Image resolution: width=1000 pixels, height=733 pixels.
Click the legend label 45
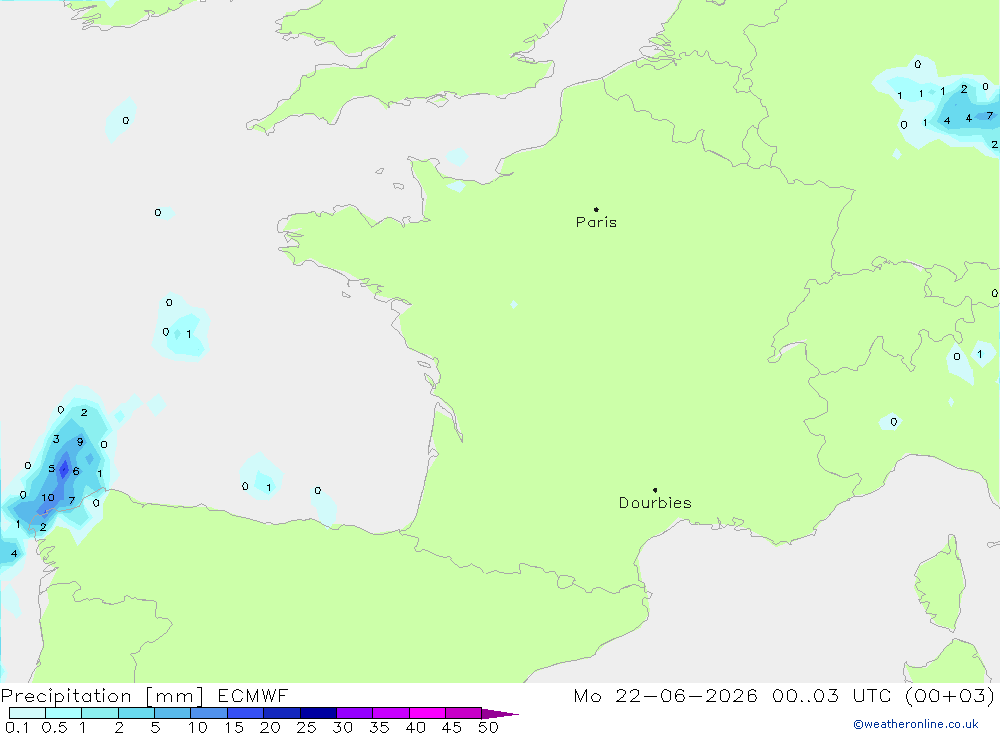(452, 727)
